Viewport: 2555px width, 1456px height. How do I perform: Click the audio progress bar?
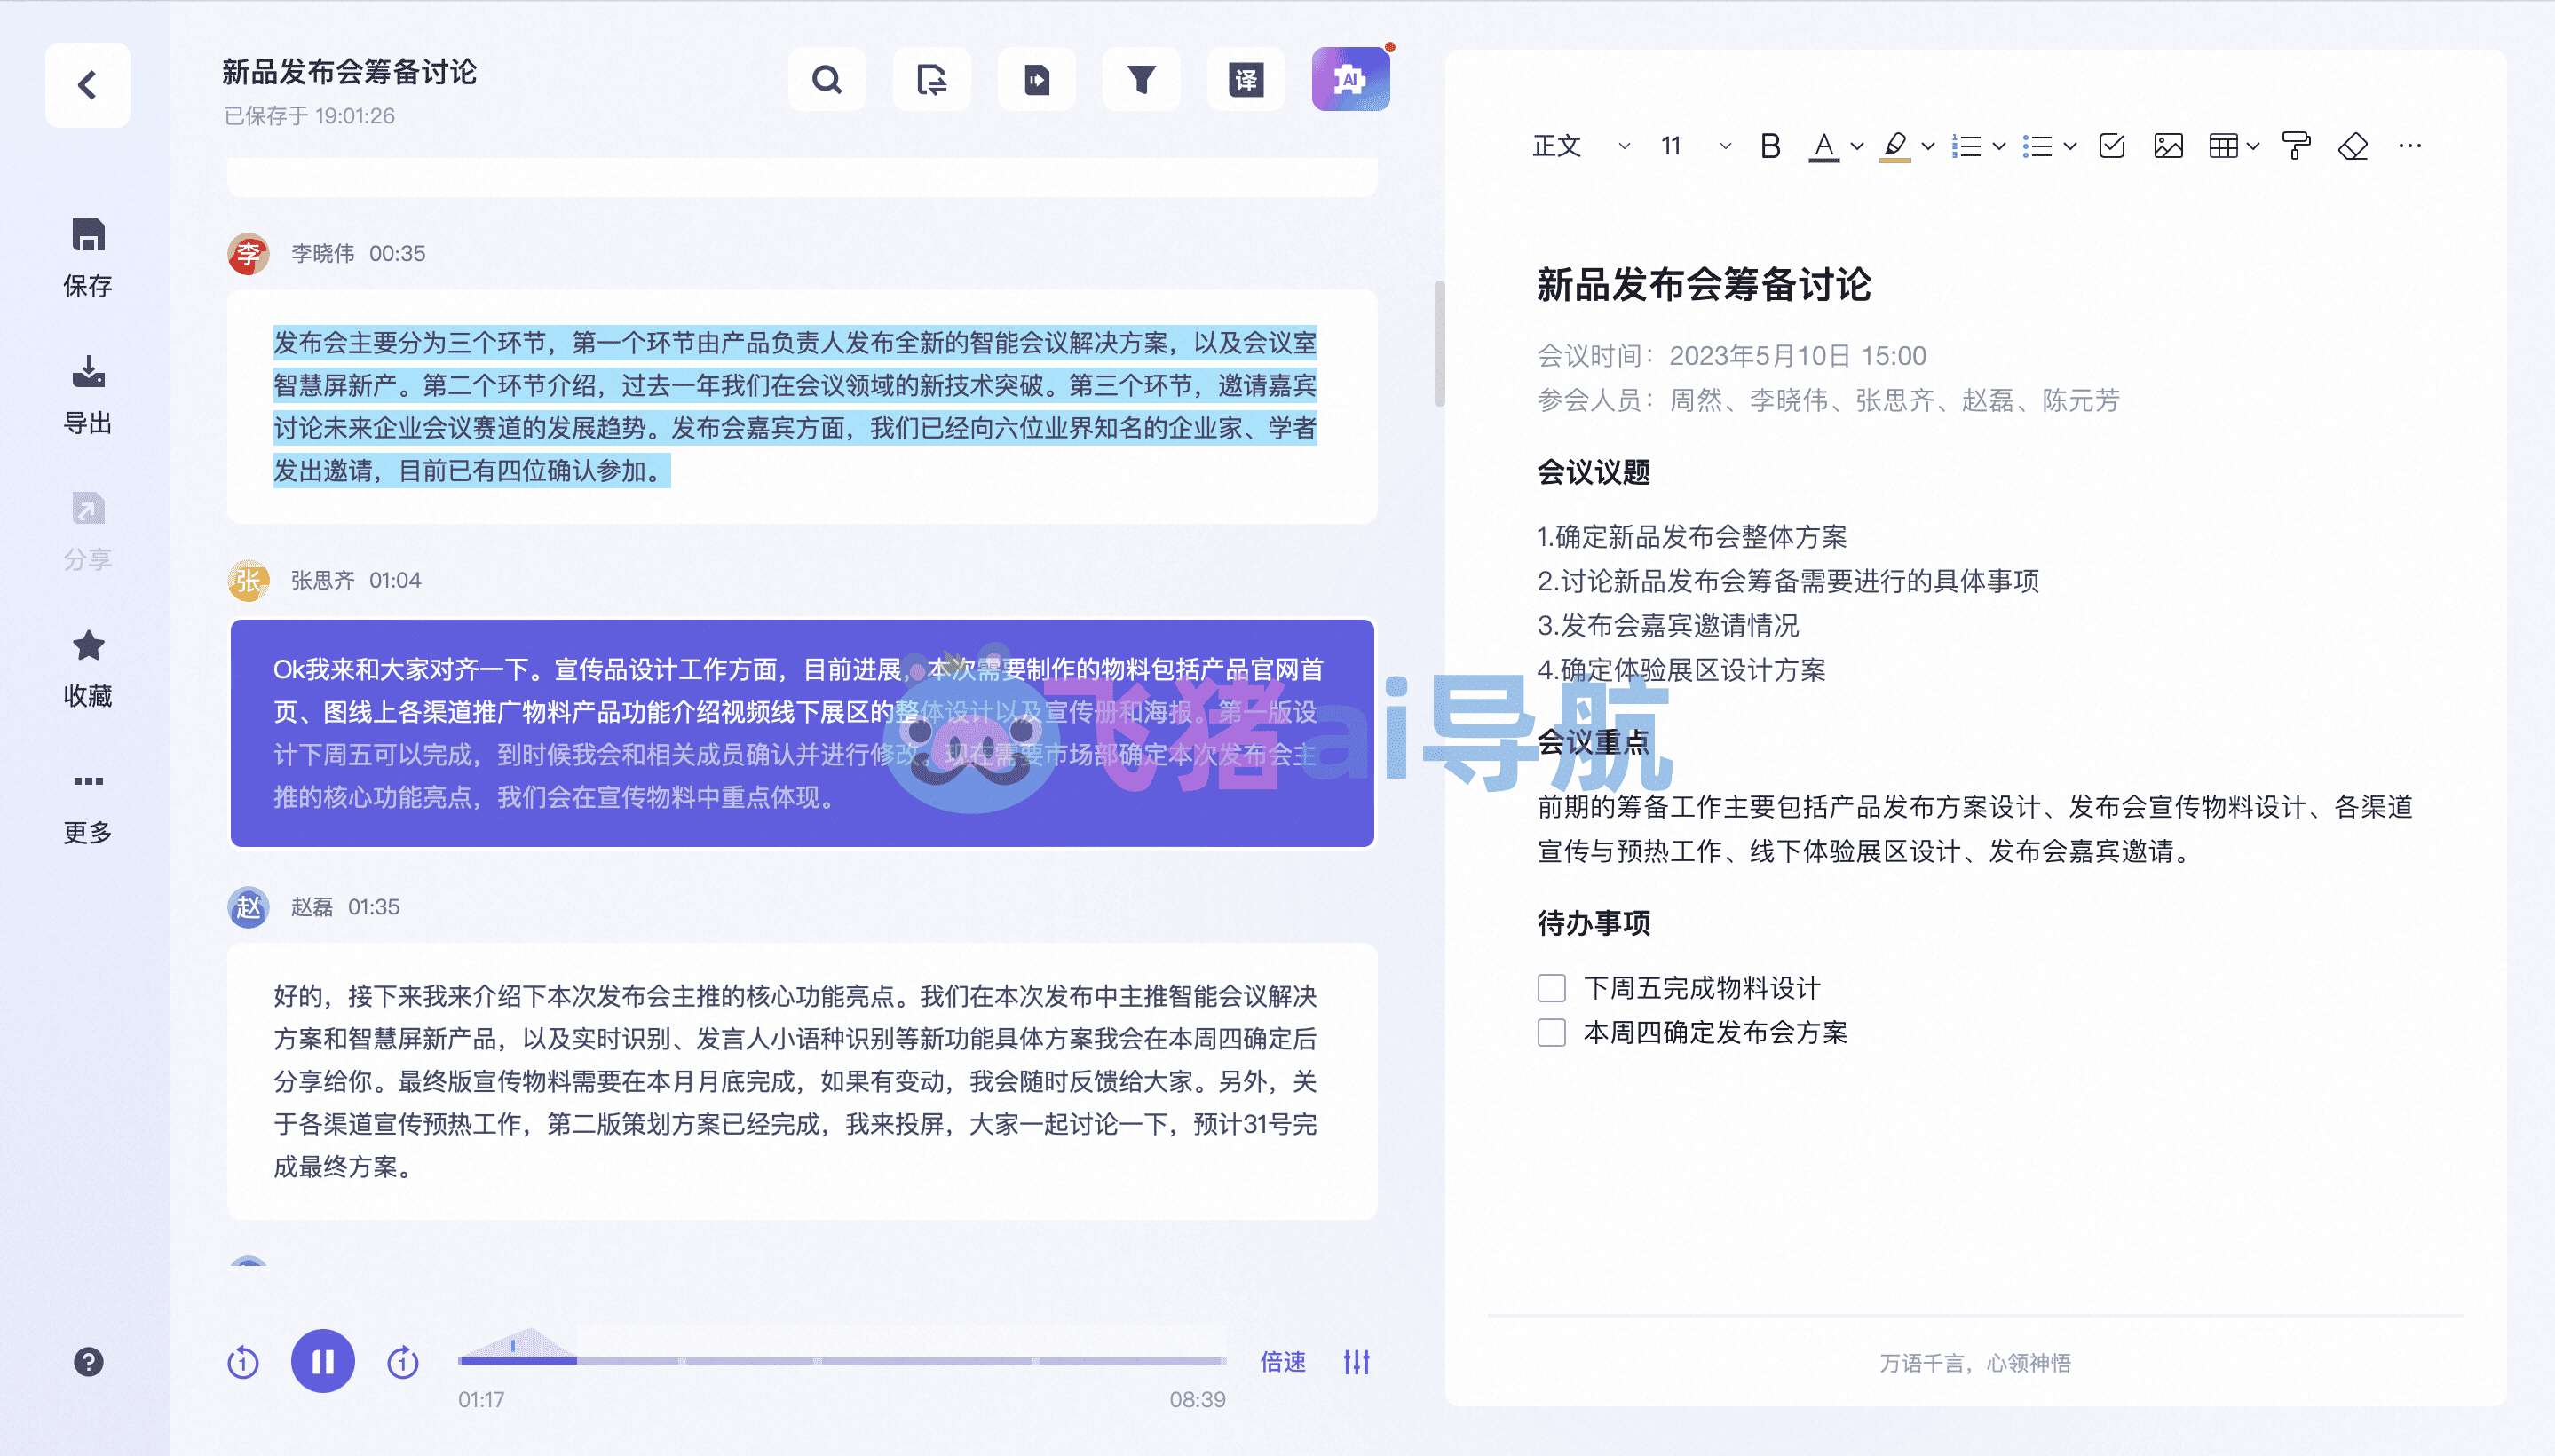point(842,1360)
